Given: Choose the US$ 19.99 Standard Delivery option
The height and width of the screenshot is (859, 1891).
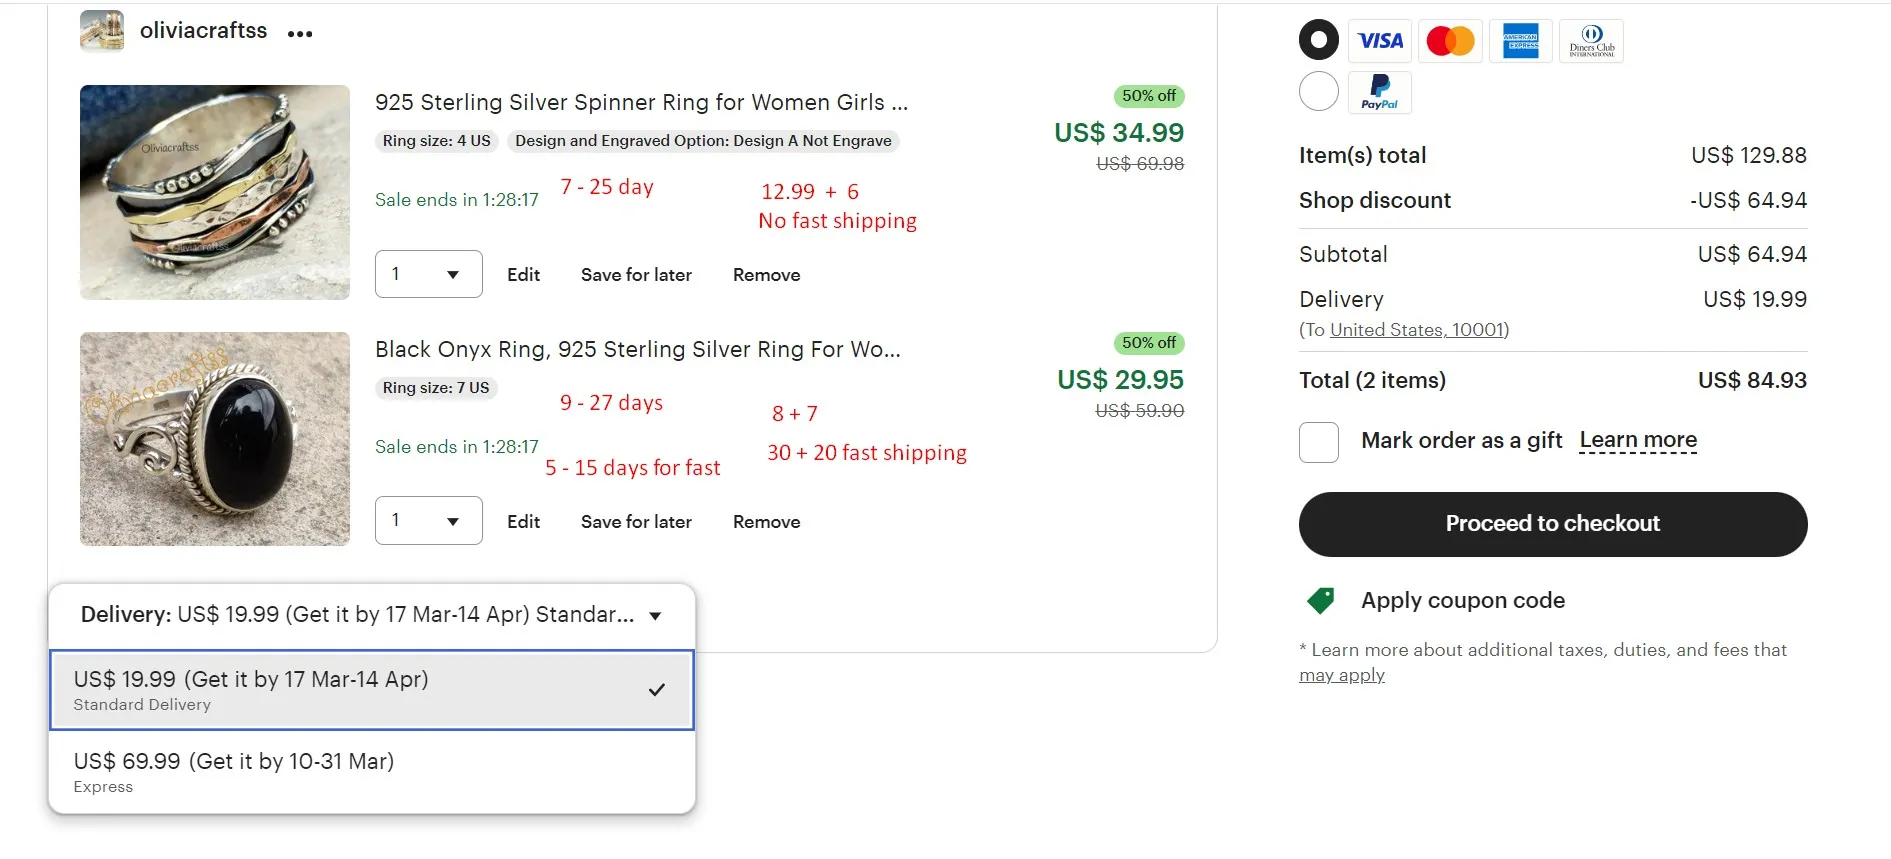Looking at the screenshot, I should coord(371,690).
